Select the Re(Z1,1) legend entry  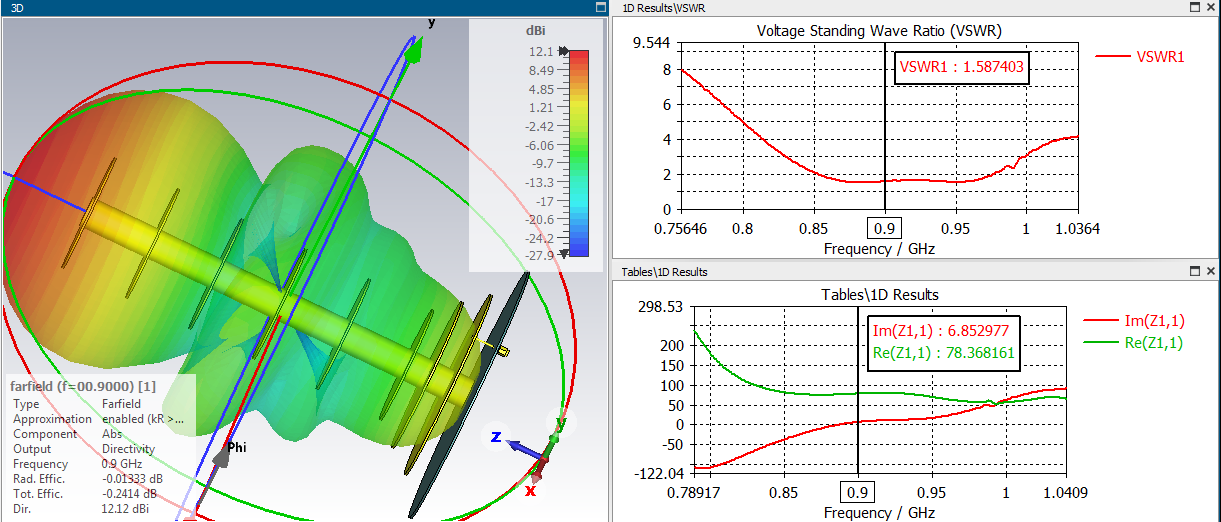point(1134,343)
